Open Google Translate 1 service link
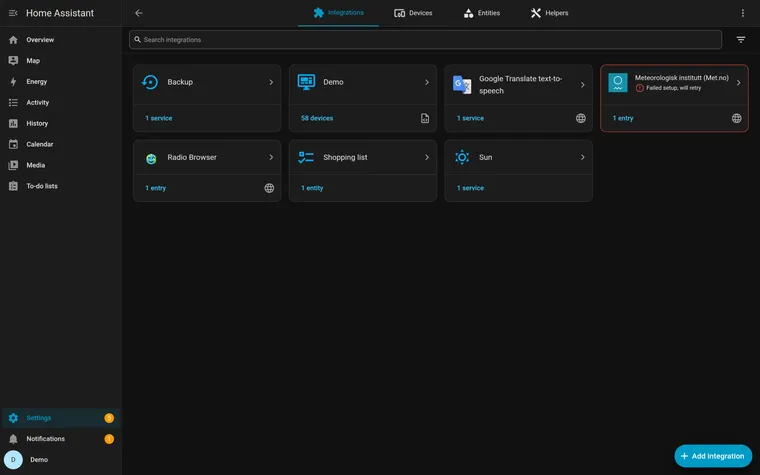 (x=470, y=118)
